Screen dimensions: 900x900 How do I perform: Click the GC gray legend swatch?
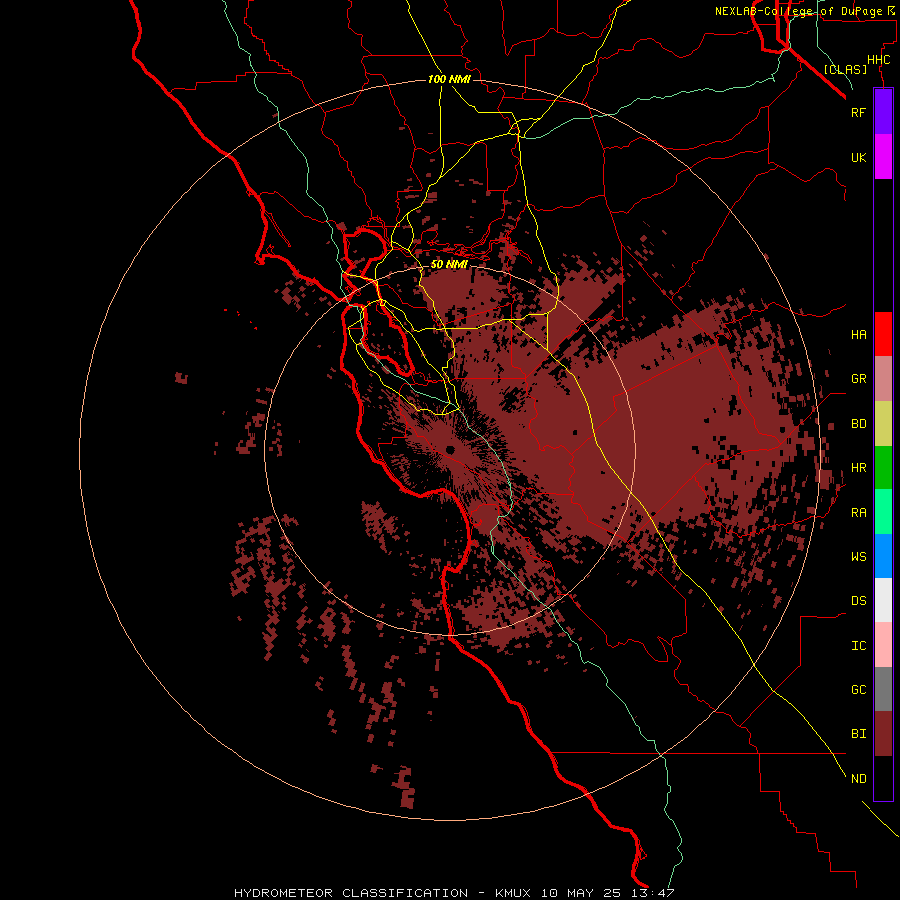coord(883,689)
